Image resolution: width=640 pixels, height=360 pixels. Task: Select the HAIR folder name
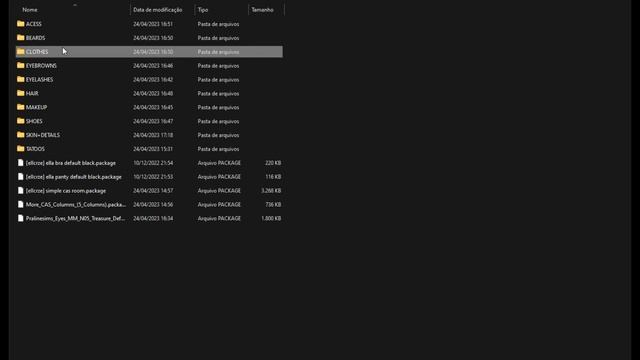pos(32,93)
